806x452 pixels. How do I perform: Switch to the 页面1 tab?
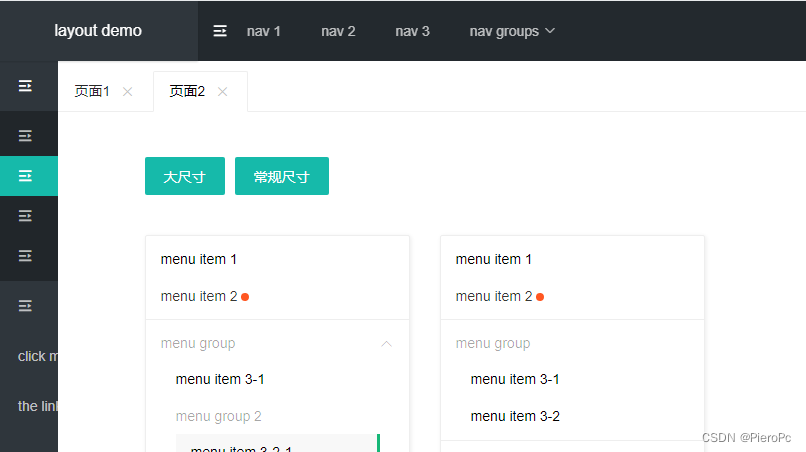[92, 92]
